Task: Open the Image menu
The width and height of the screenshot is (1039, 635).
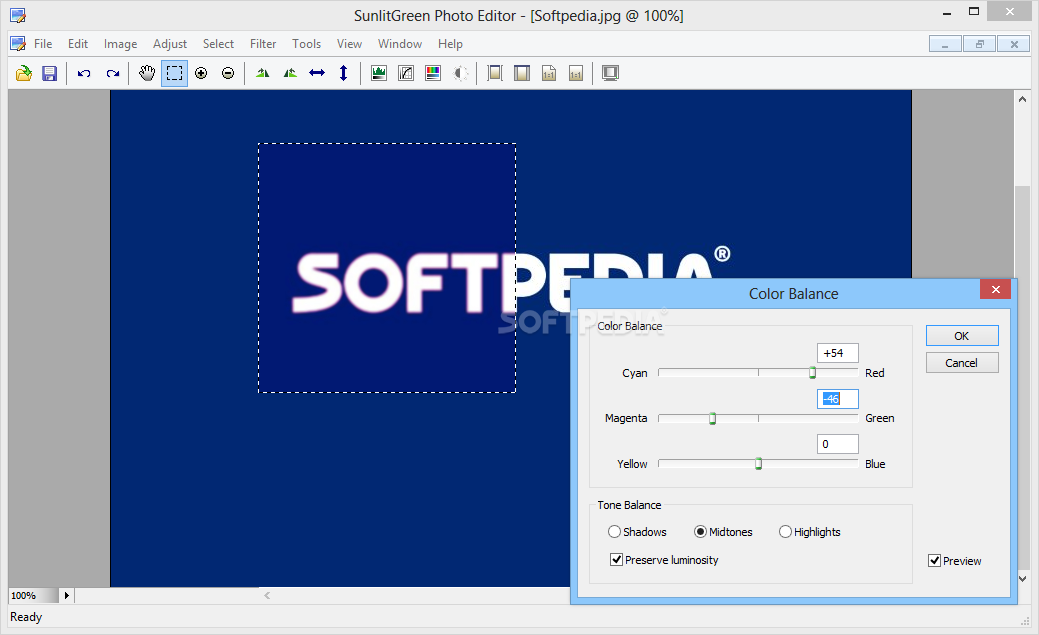Action: (121, 44)
